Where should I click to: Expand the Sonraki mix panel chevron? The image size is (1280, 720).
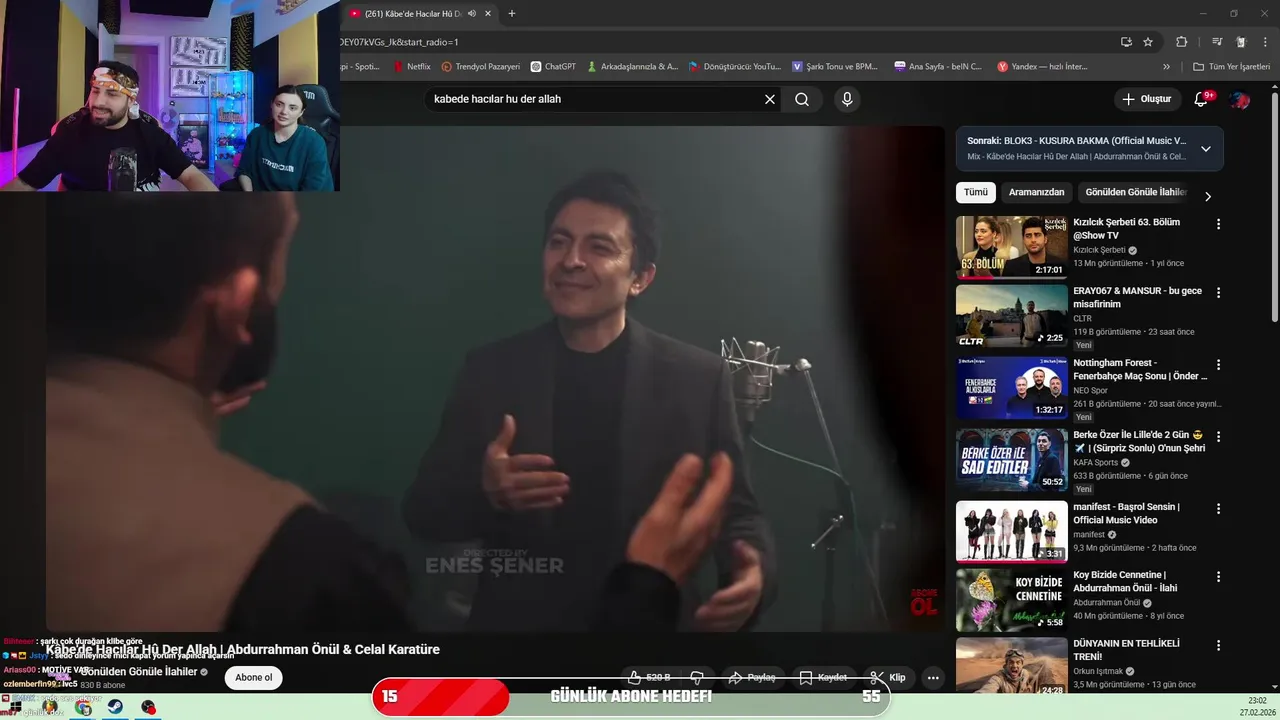1206,149
